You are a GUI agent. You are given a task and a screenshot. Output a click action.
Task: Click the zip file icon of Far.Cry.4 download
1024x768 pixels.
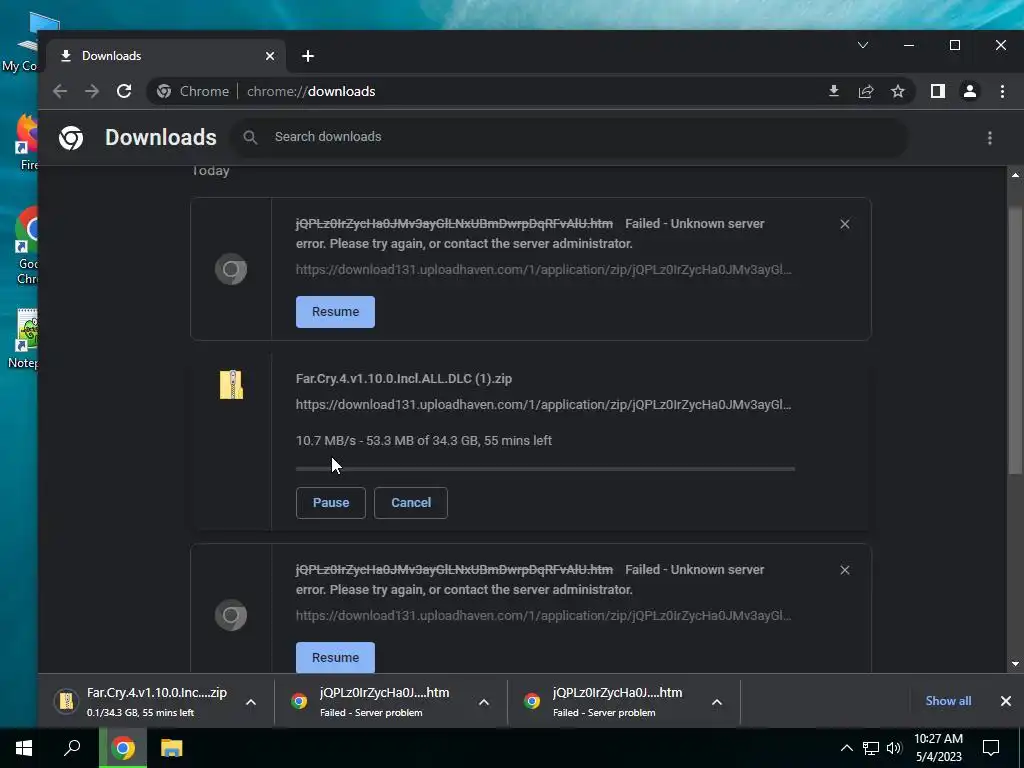pos(231,385)
